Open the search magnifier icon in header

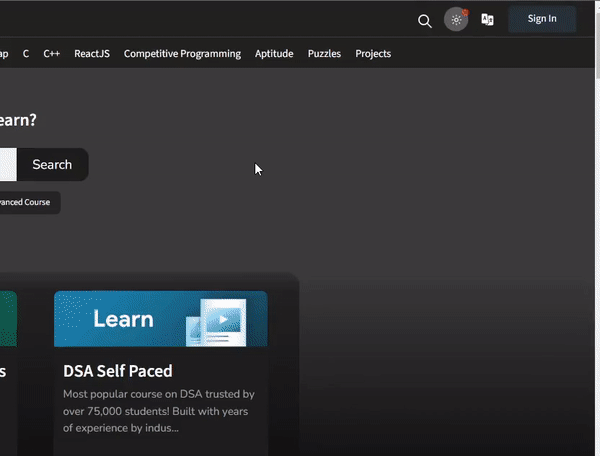coord(424,21)
